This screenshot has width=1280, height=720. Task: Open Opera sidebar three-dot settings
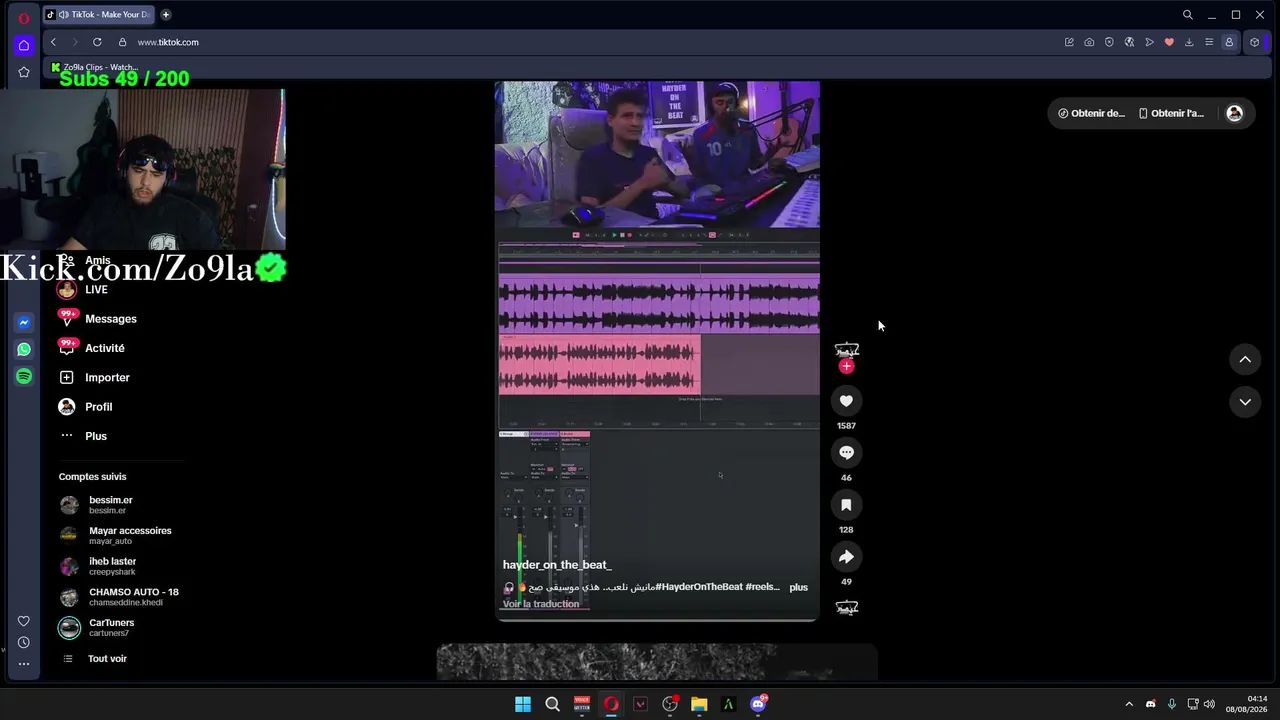point(24,664)
